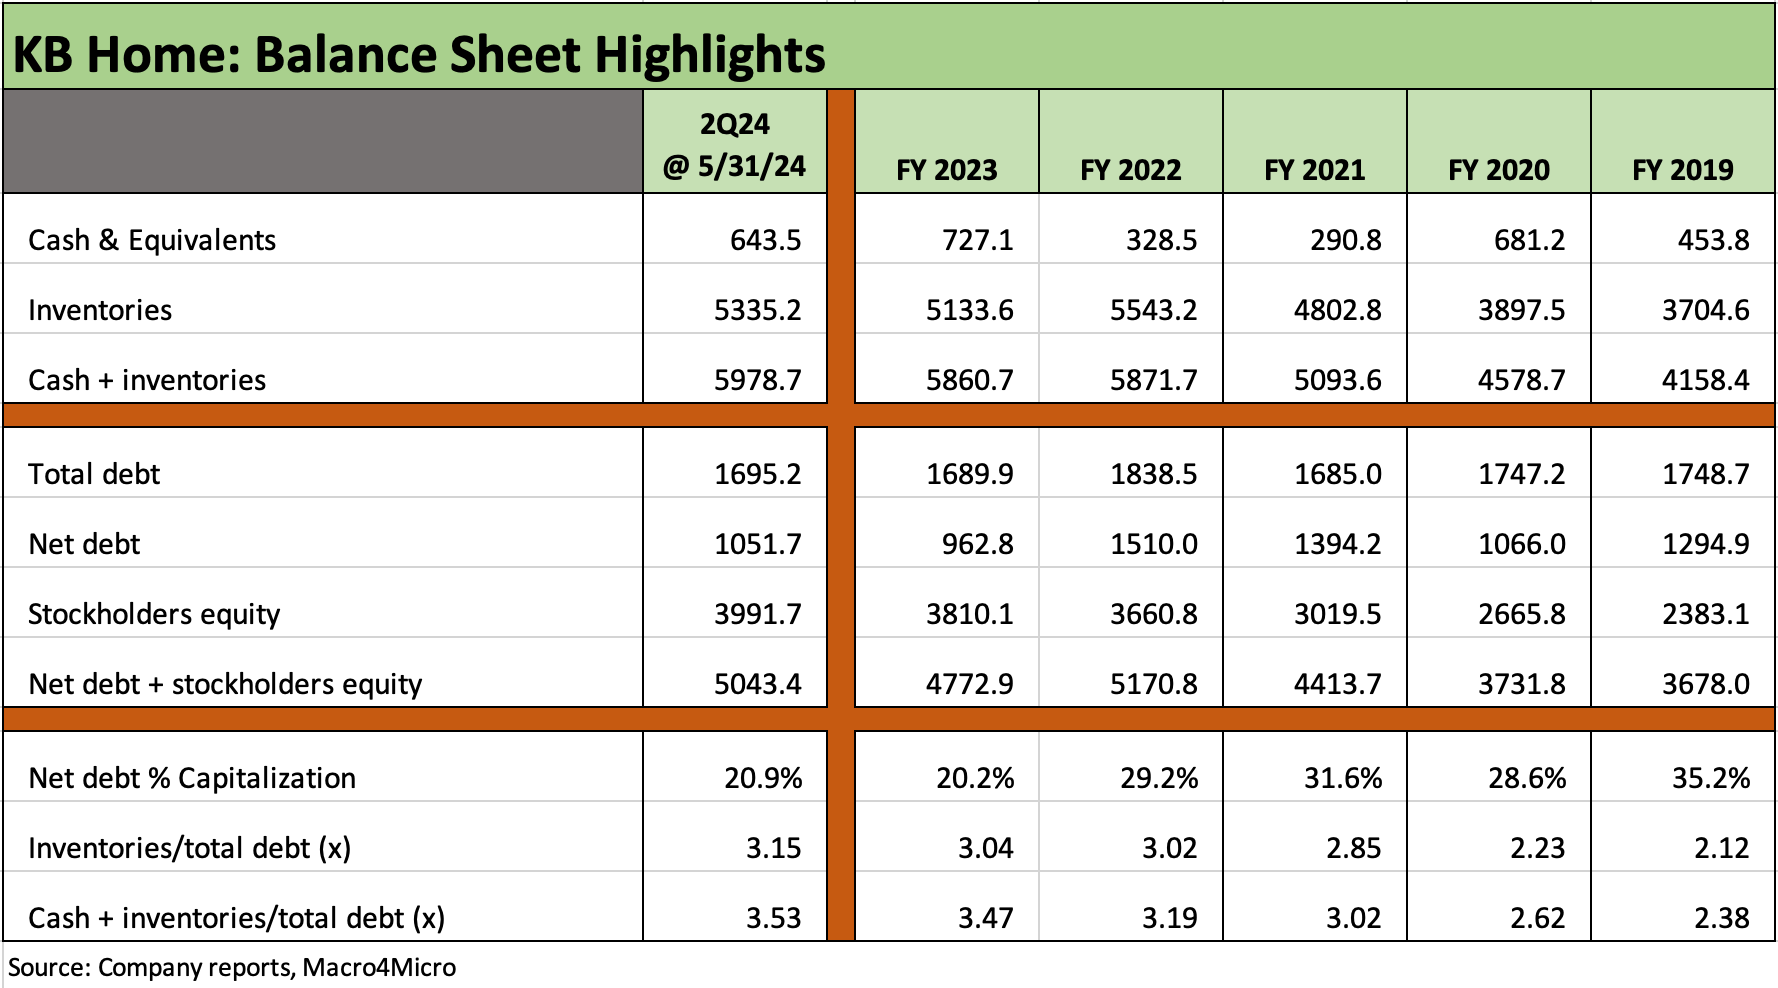Select the FY 2020 capitalization total 3731.8
This screenshot has height=988, width=1778.
point(1521,684)
